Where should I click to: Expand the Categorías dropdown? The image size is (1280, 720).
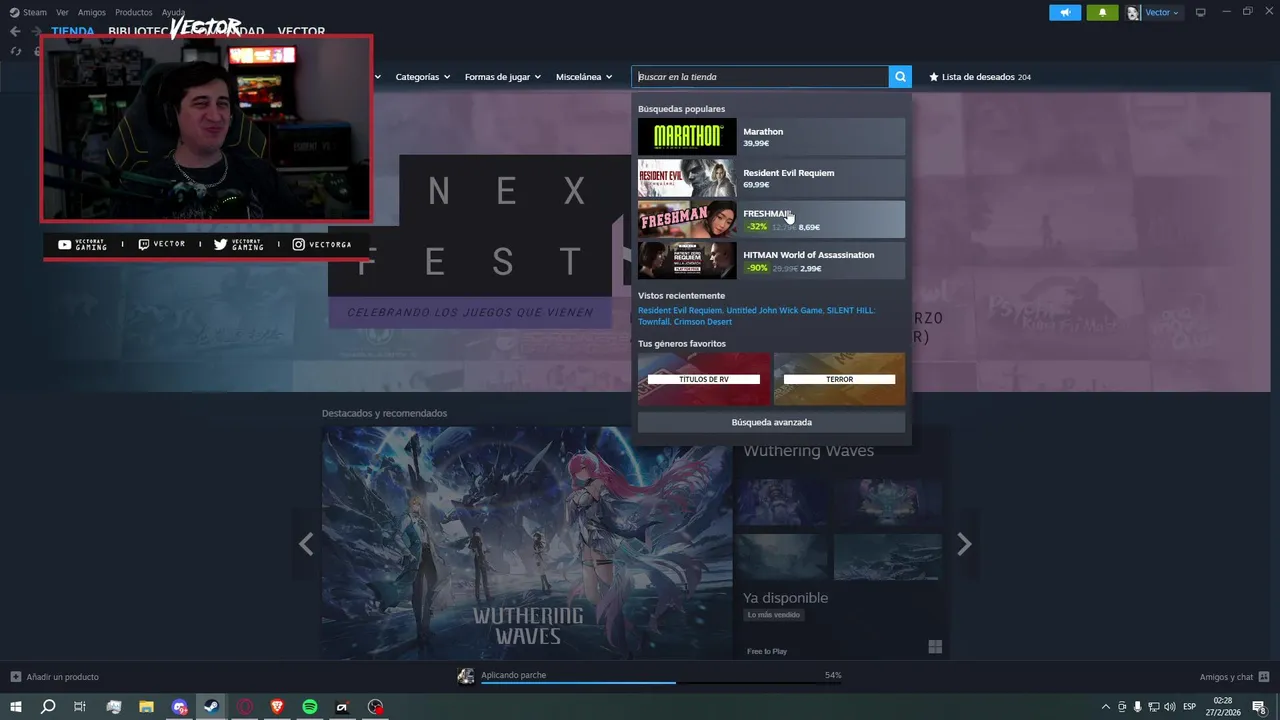[x=422, y=77]
